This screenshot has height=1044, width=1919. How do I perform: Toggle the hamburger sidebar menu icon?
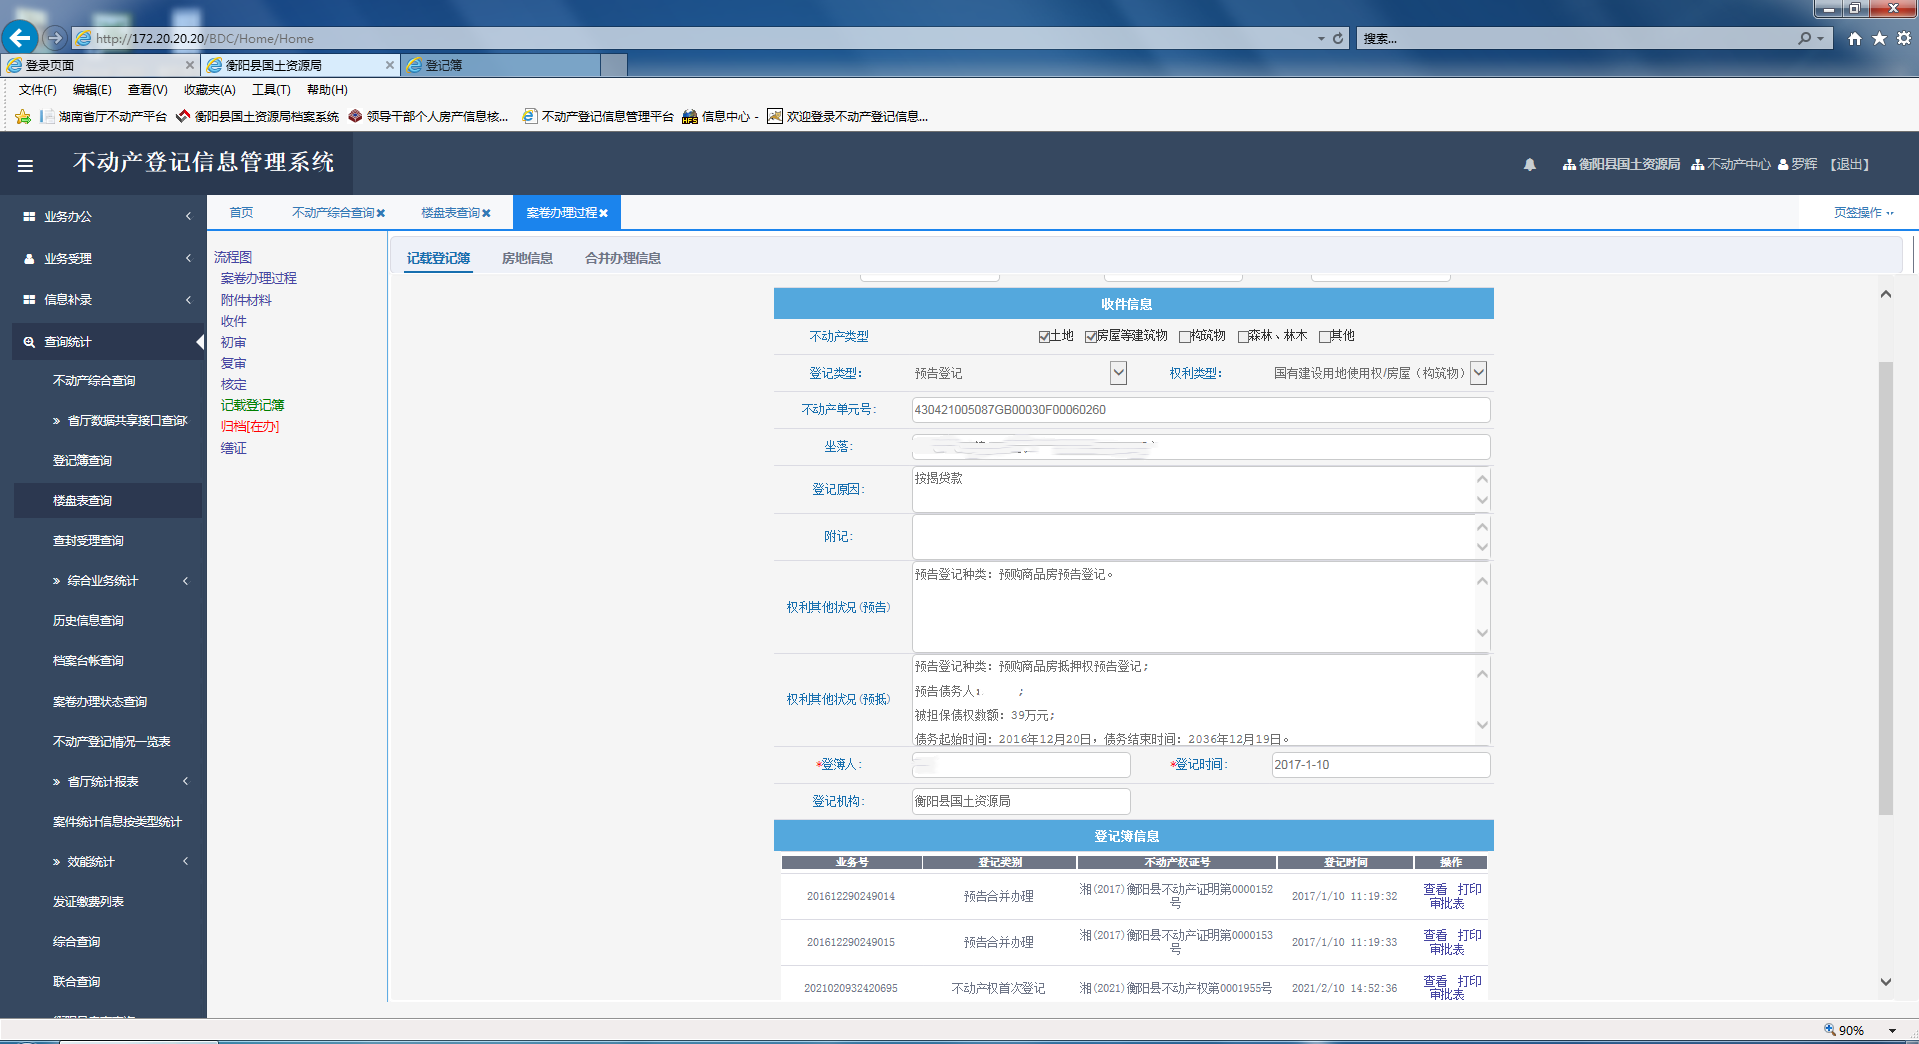pos(26,165)
